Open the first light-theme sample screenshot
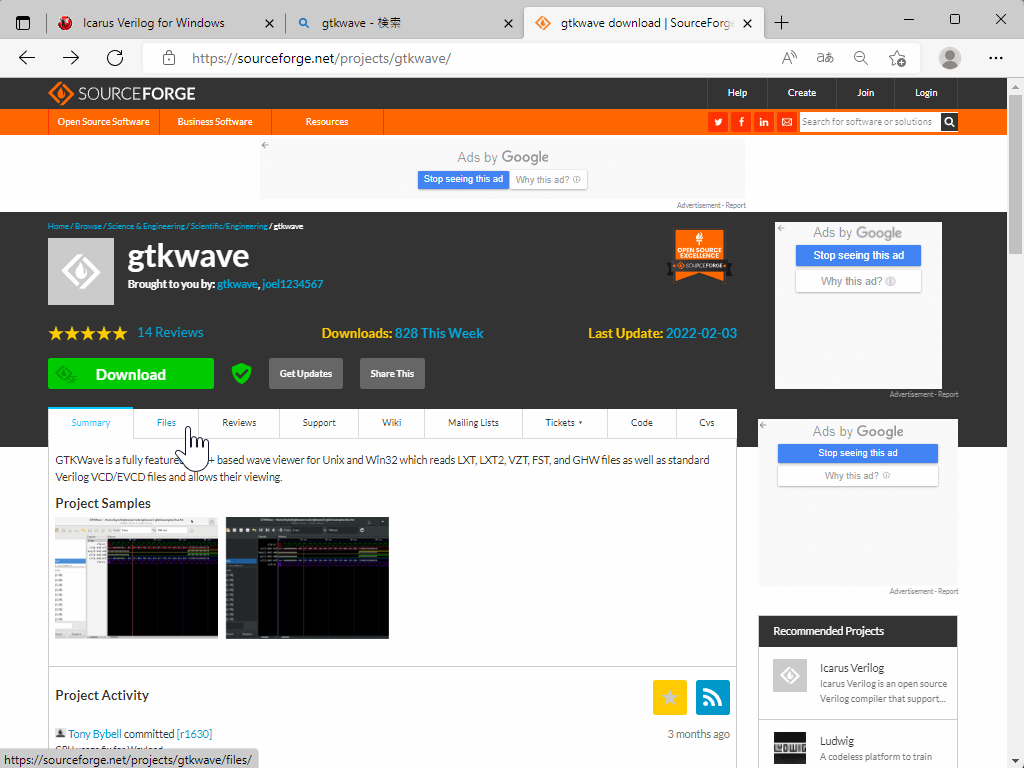The width and height of the screenshot is (1024, 768). 136,578
